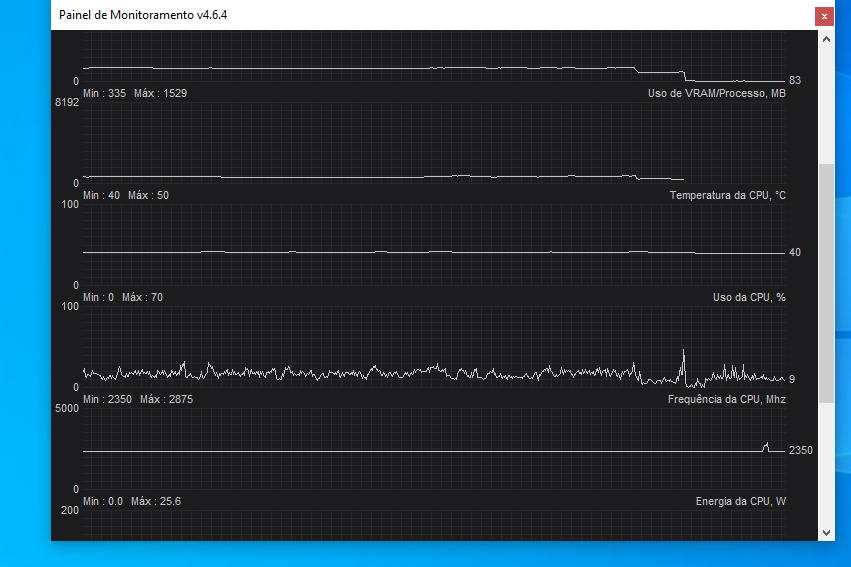Click the scrollbar up arrow
Image resolution: width=851 pixels, height=567 pixels.
(826, 39)
